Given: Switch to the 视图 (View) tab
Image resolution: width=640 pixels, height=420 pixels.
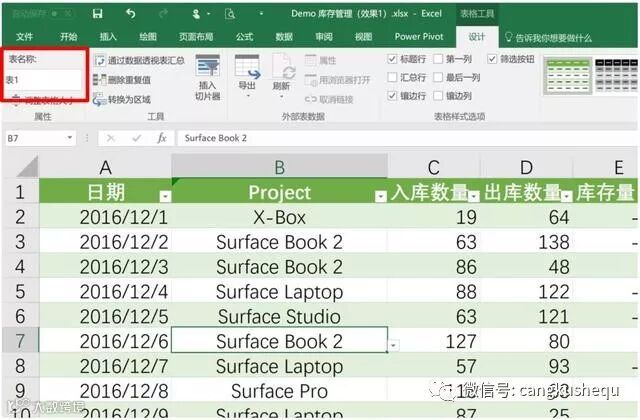Looking at the screenshot, I should tap(363, 37).
